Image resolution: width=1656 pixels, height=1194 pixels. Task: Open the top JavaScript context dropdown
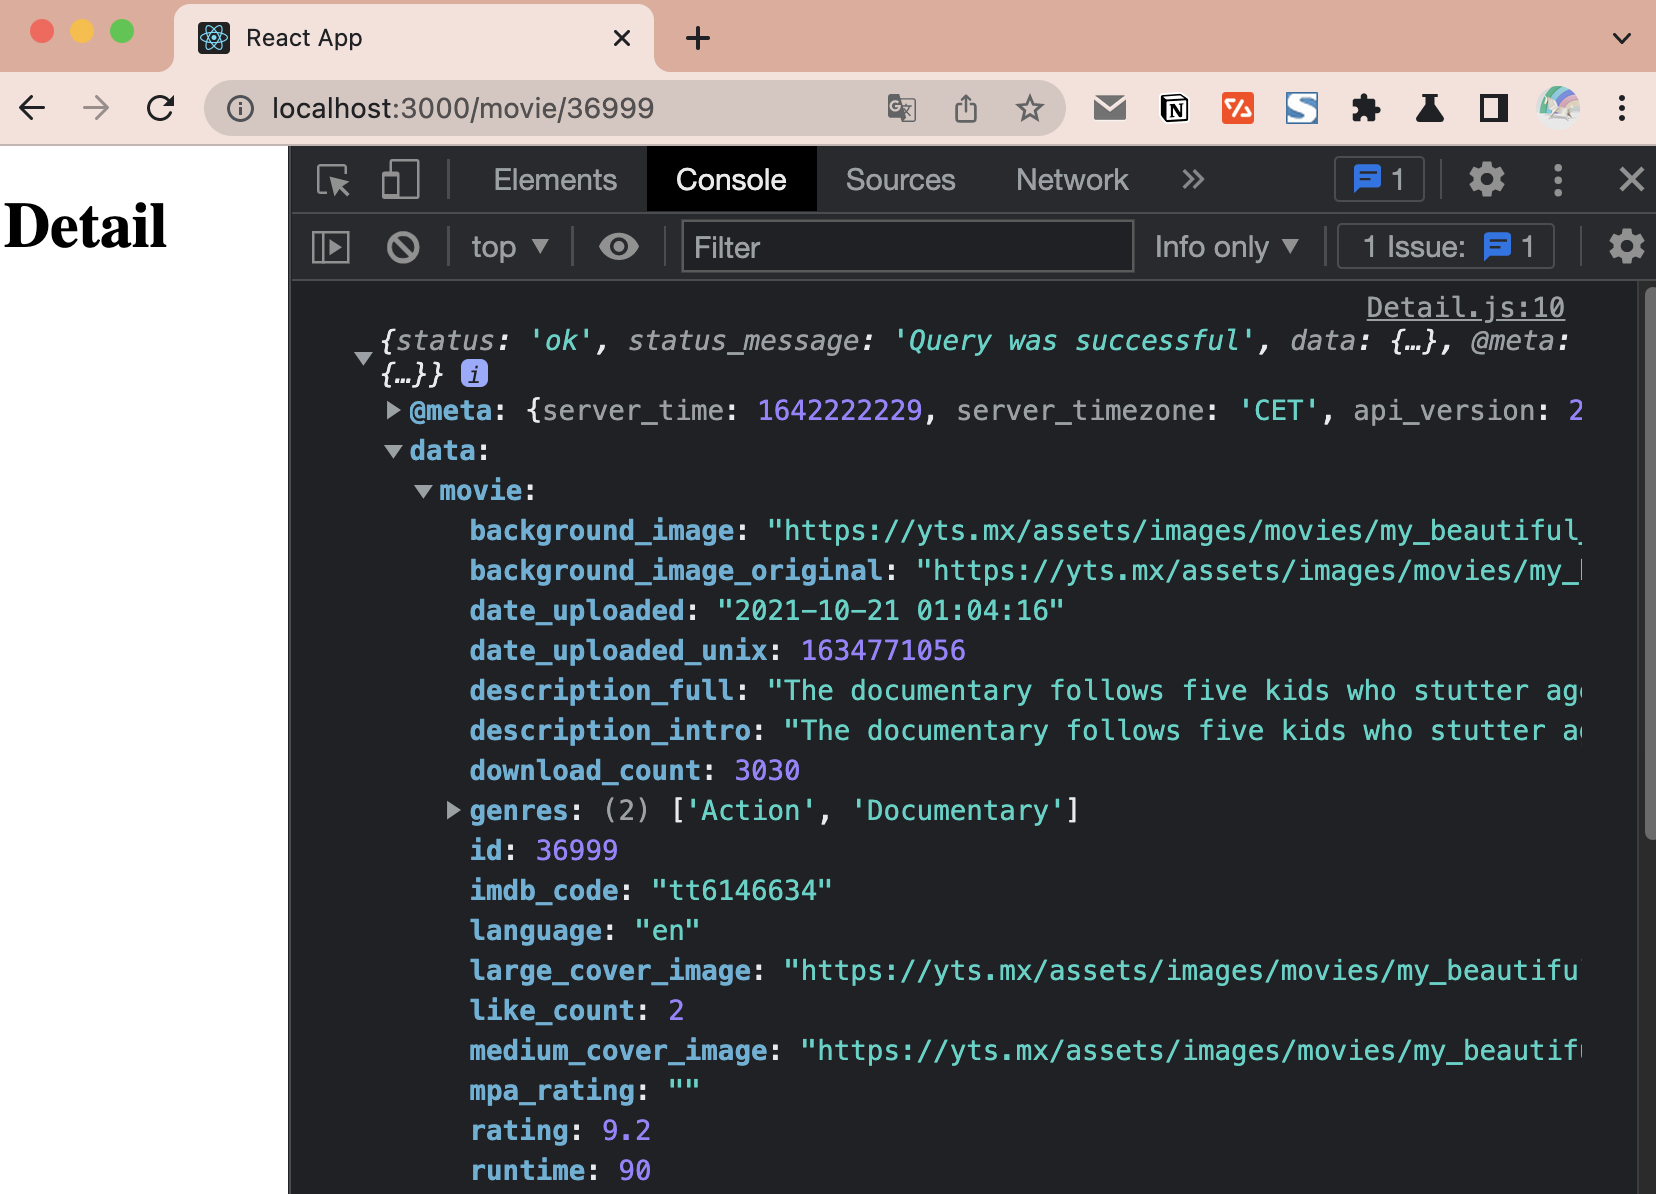point(510,247)
